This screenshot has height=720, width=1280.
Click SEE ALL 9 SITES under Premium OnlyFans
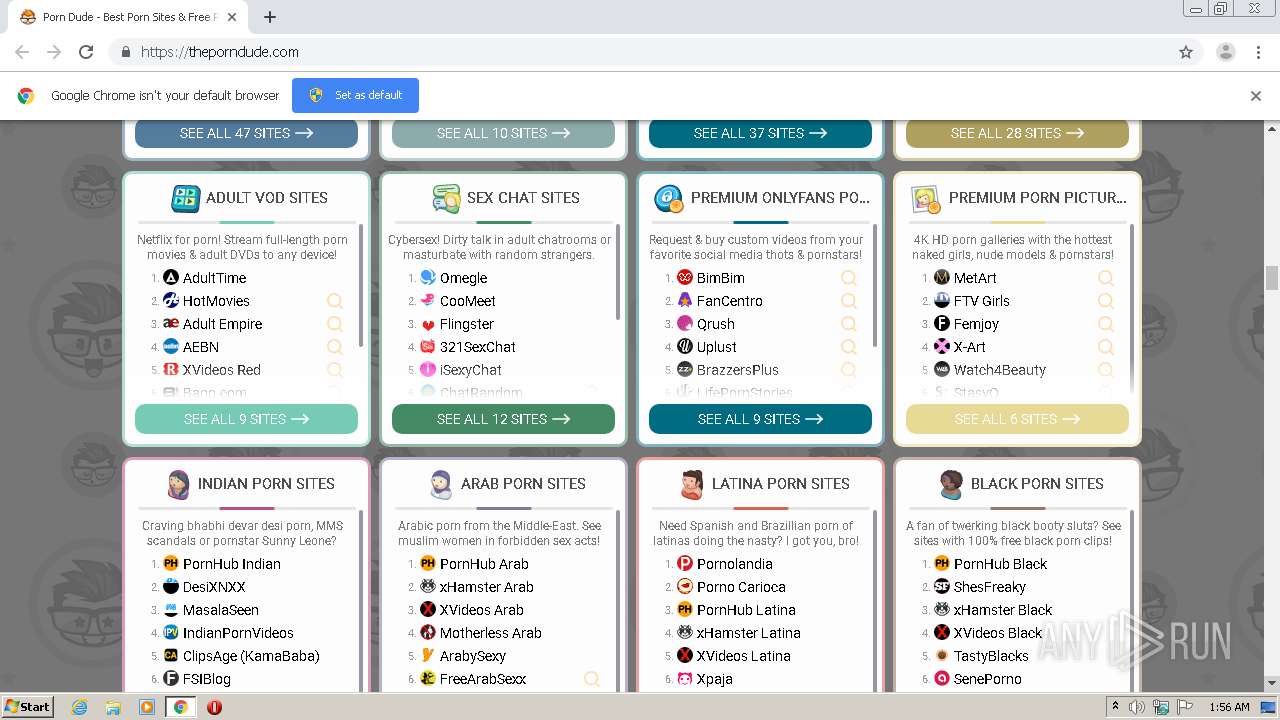pyautogui.click(x=760, y=419)
